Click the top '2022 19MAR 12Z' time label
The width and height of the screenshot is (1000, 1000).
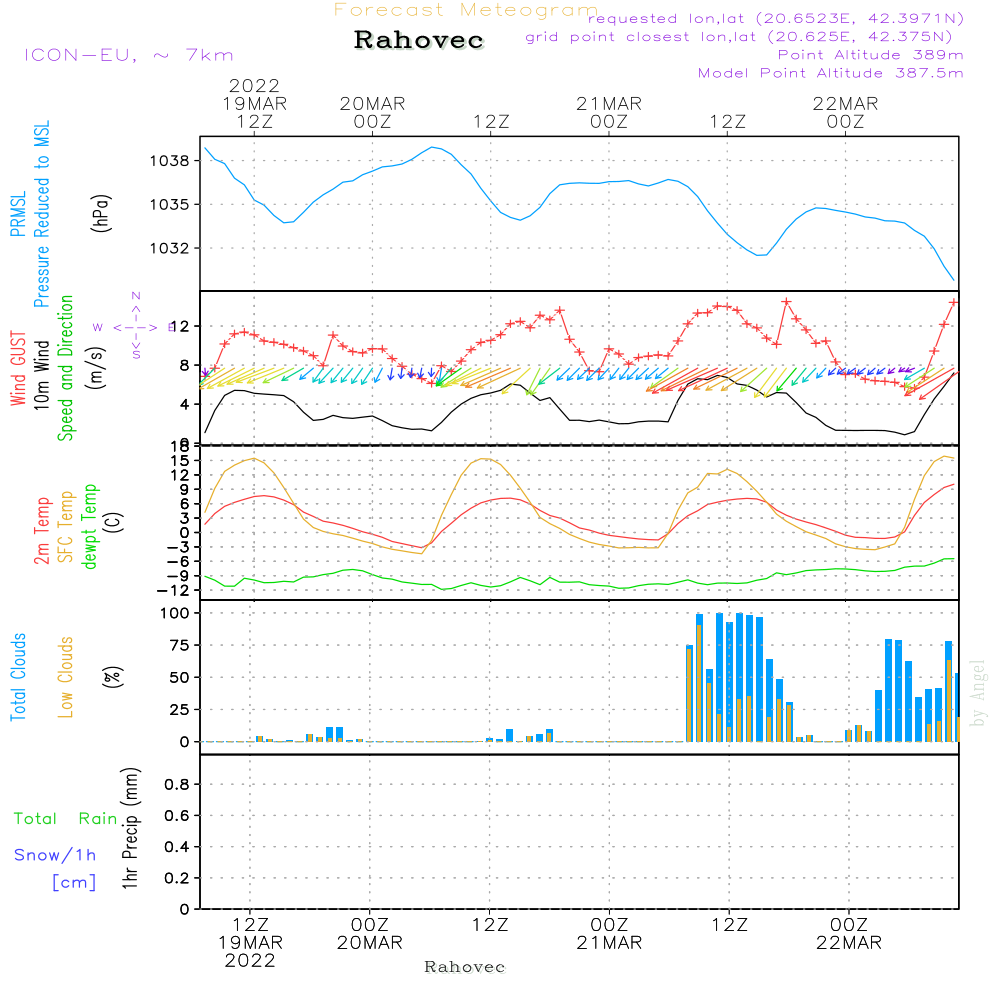254,103
